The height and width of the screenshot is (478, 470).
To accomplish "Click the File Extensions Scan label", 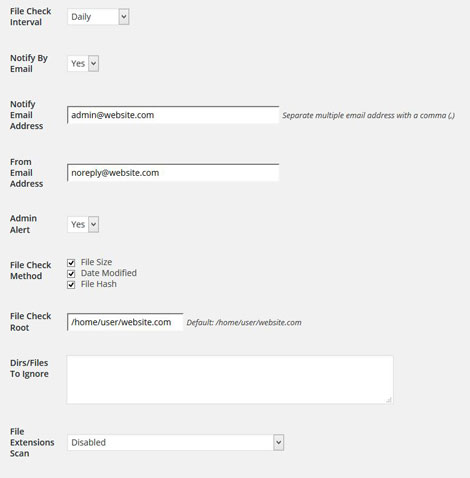I will pyautogui.click(x=32, y=442).
